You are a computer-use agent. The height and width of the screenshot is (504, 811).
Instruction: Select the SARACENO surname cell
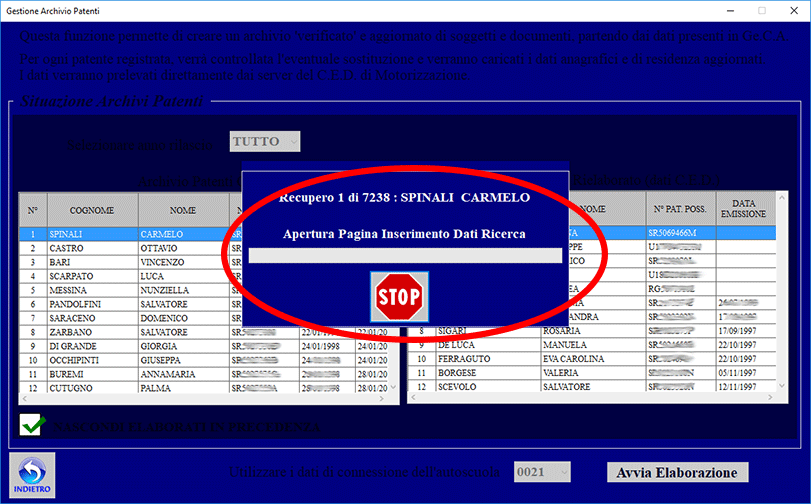(x=93, y=318)
